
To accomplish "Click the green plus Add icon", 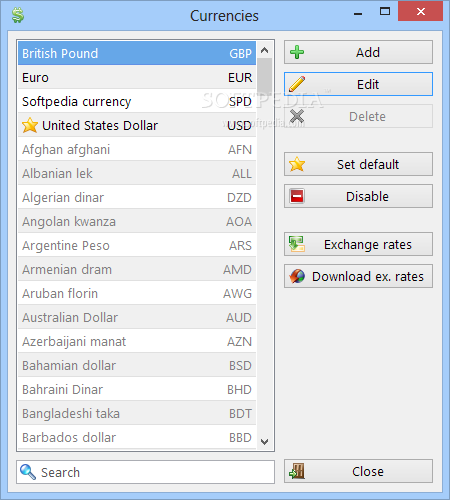I will coord(297,52).
